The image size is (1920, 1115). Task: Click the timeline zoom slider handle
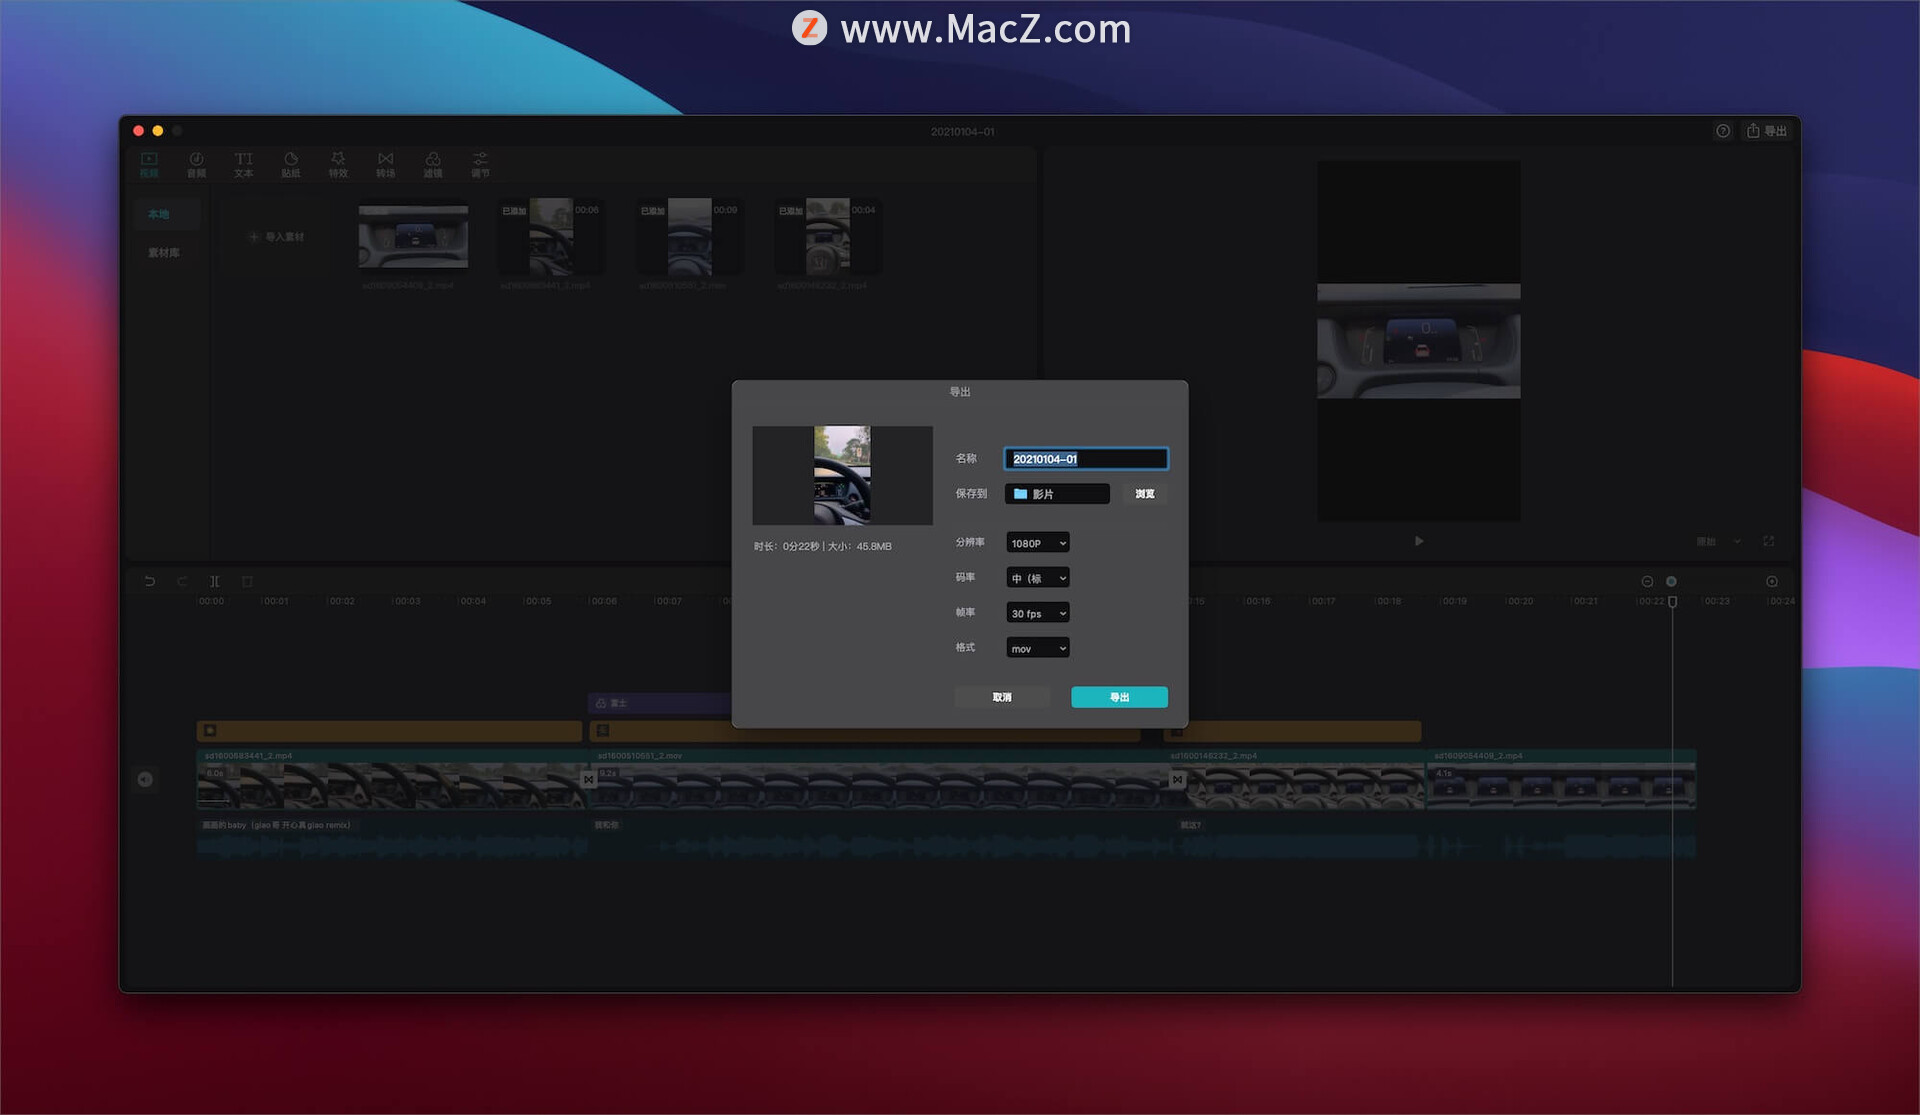tap(1671, 581)
